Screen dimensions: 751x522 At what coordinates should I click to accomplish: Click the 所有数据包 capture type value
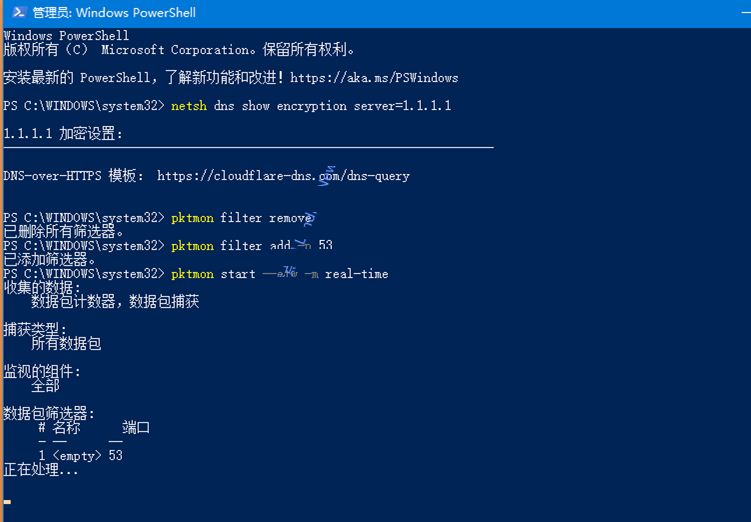(66, 344)
